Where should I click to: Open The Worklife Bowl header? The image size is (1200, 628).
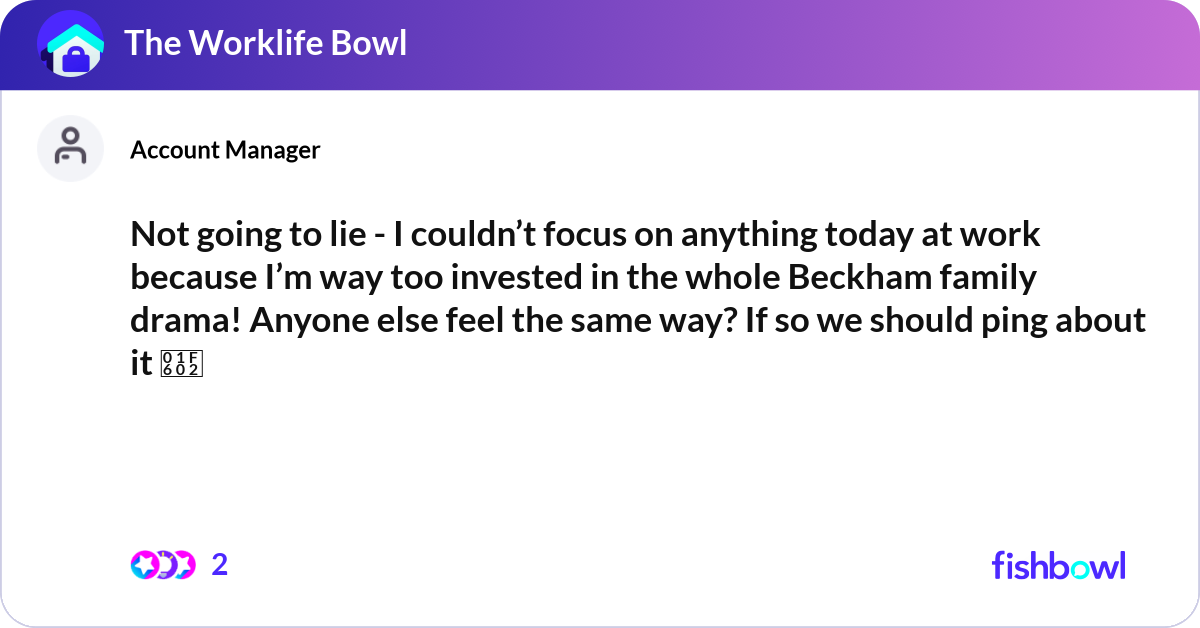pyautogui.click(x=266, y=43)
